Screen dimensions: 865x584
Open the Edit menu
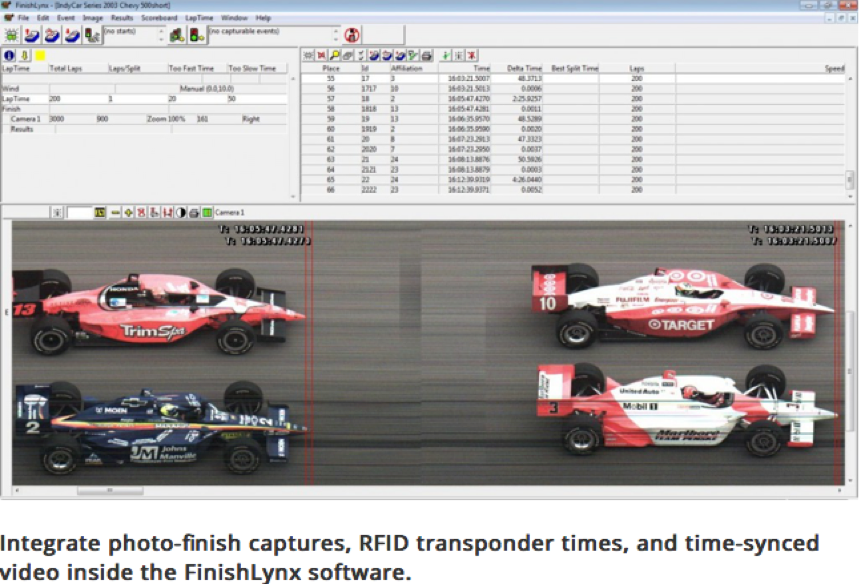(43, 18)
